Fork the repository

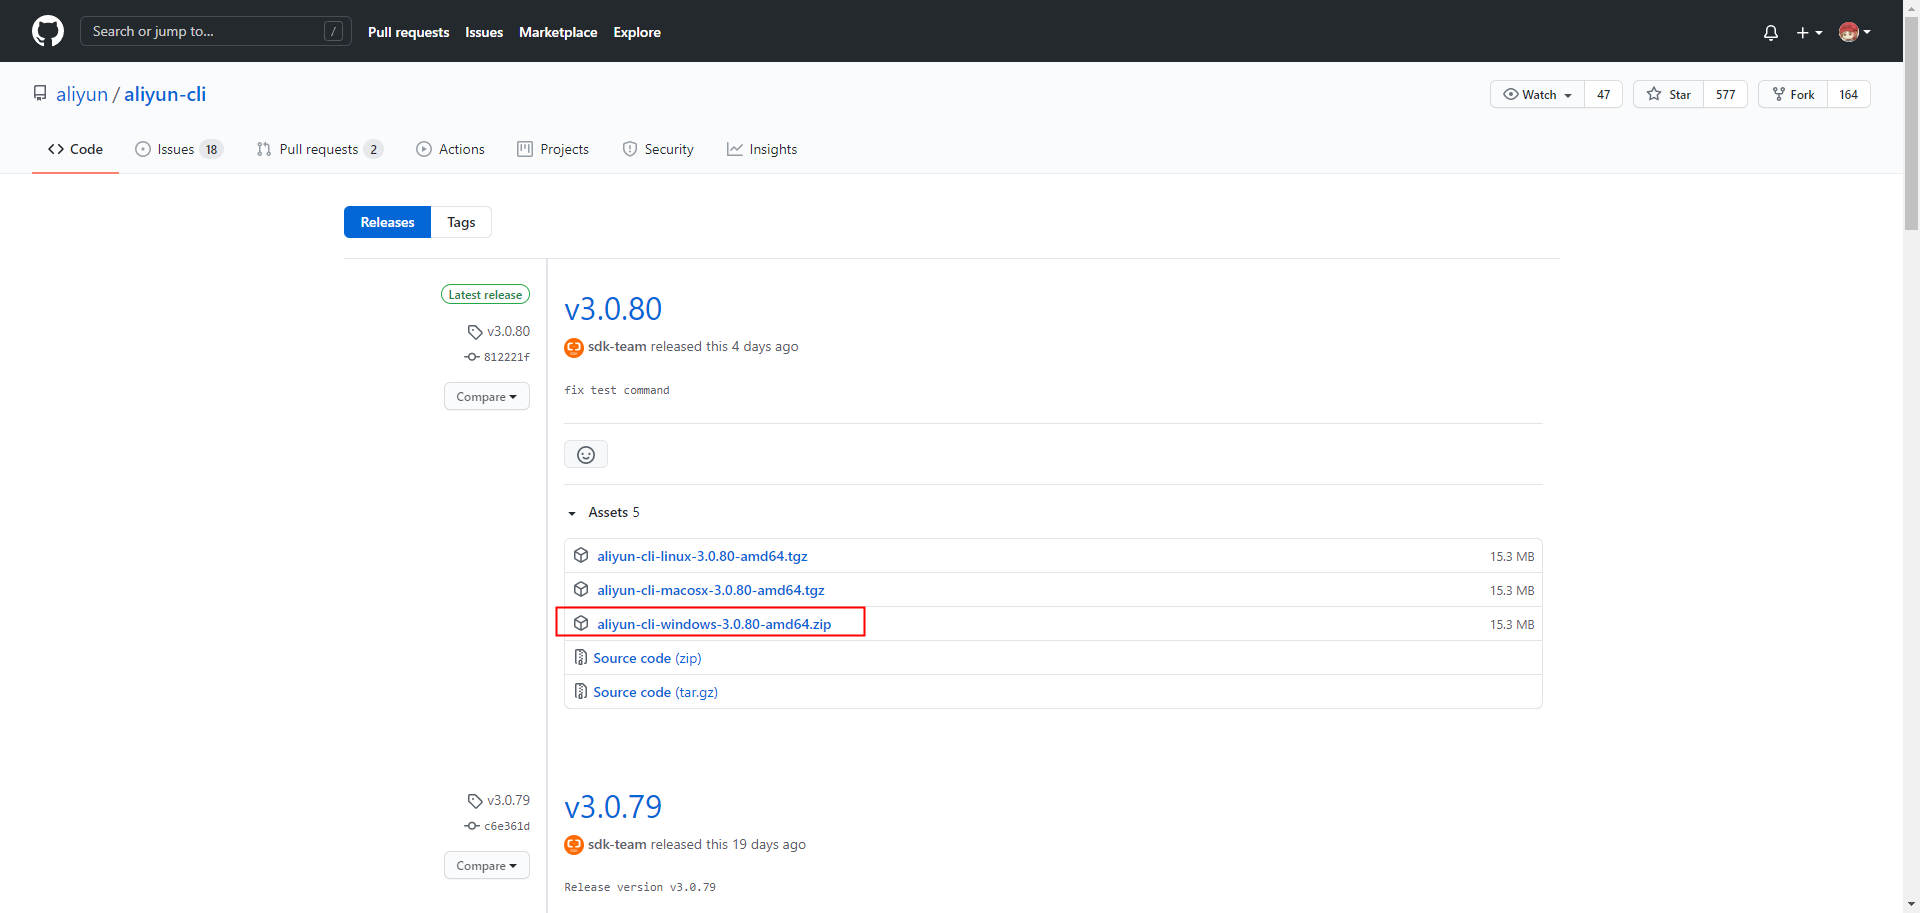(x=1793, y=94)
